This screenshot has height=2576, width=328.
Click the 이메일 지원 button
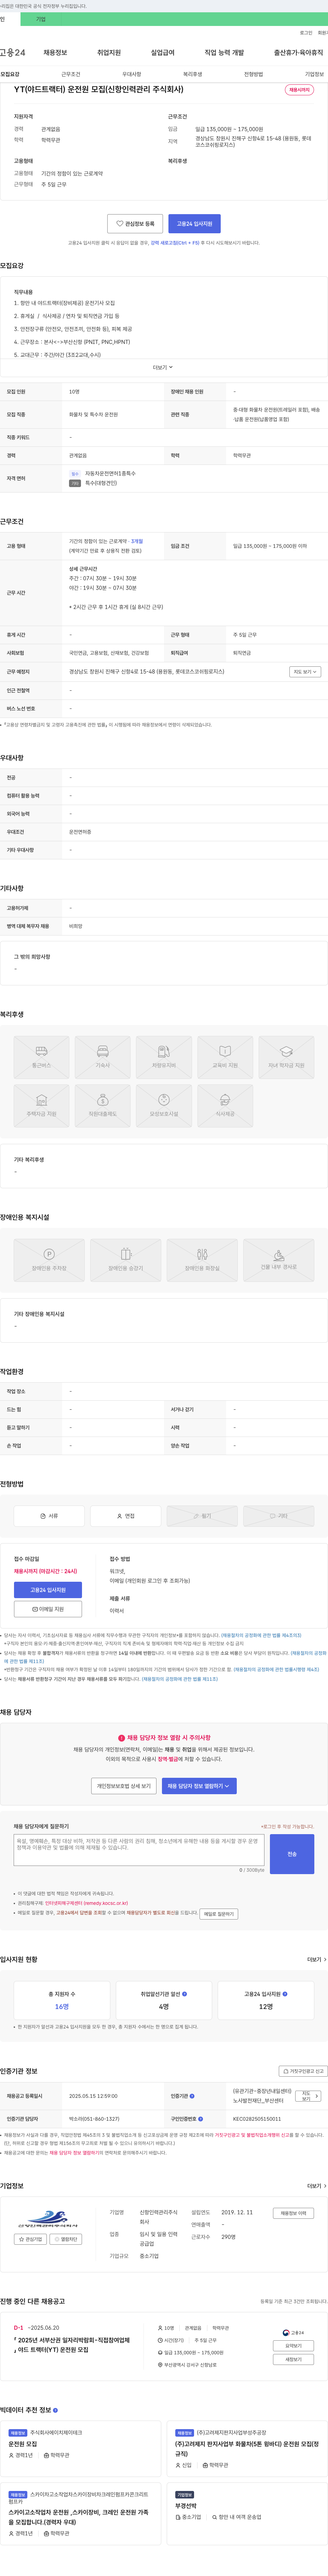tap(48, 1609)
